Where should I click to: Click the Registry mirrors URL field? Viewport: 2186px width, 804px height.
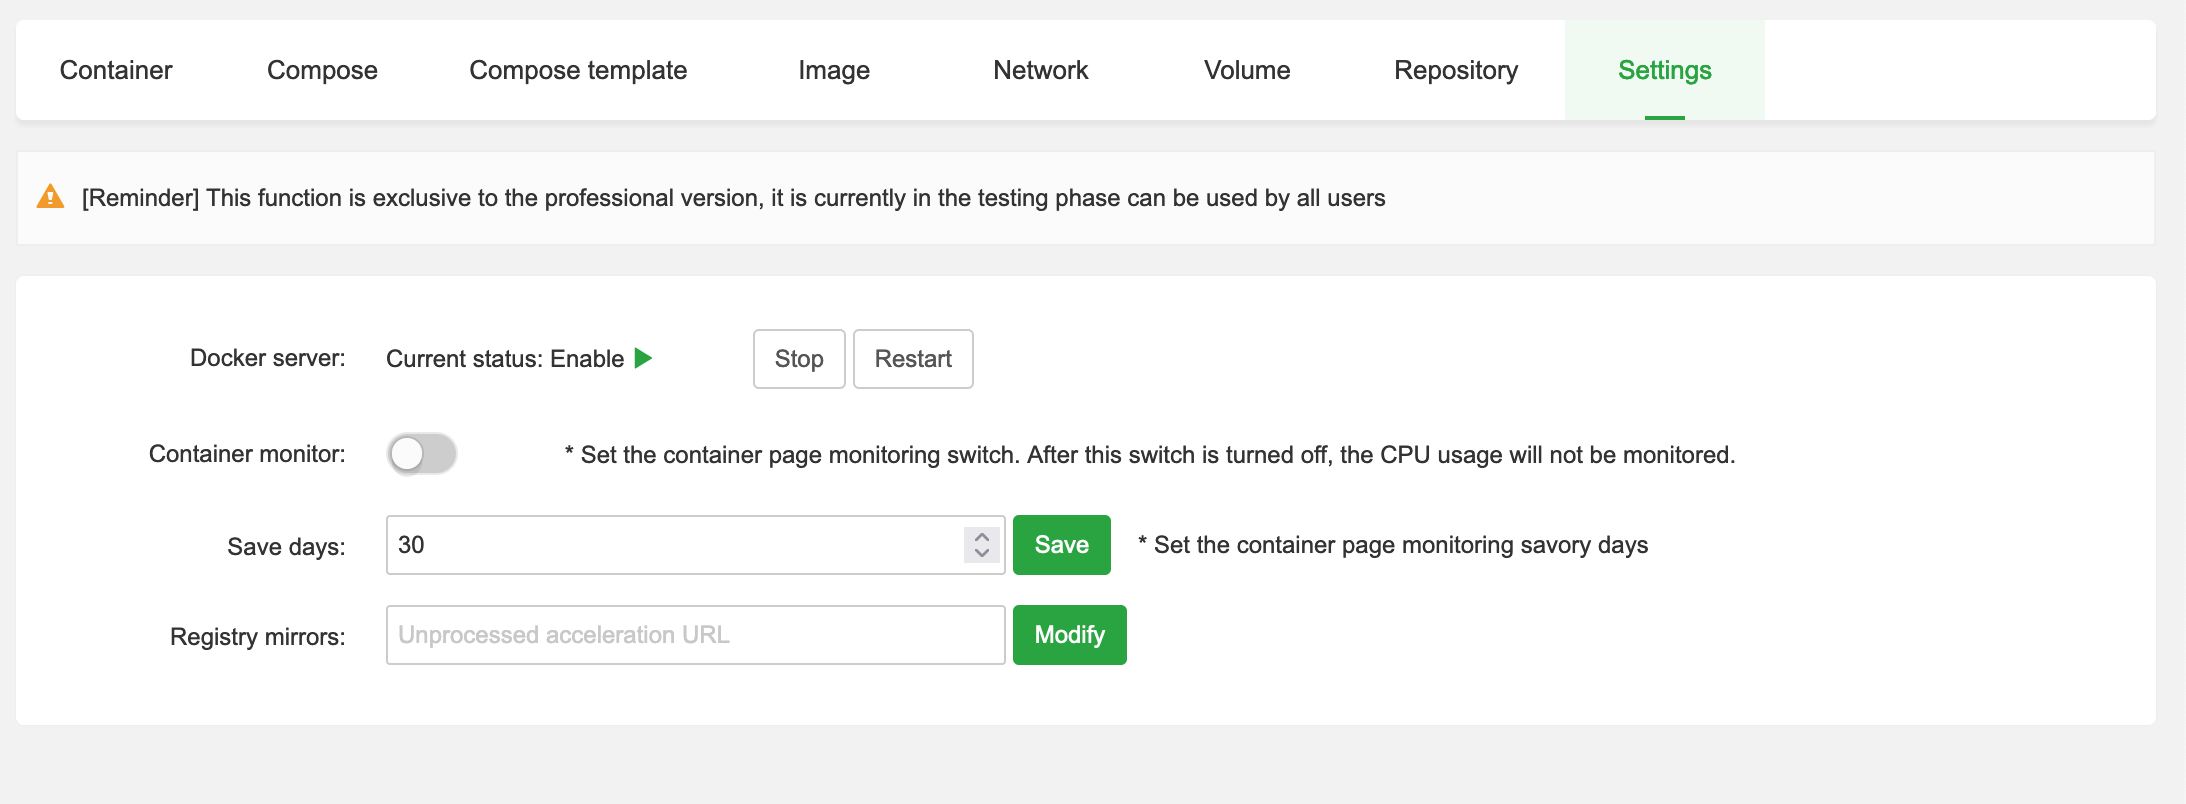pyautogui.click(x=695, y=635)
